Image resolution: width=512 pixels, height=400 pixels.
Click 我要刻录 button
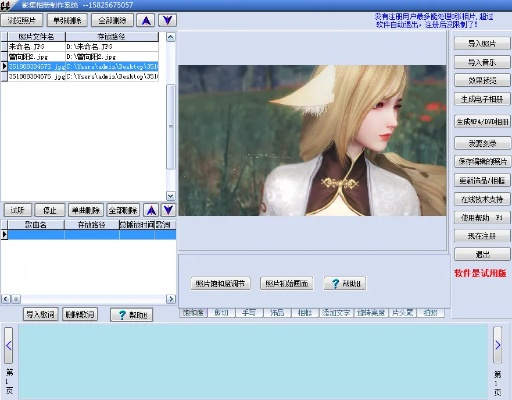pos(482,143)
